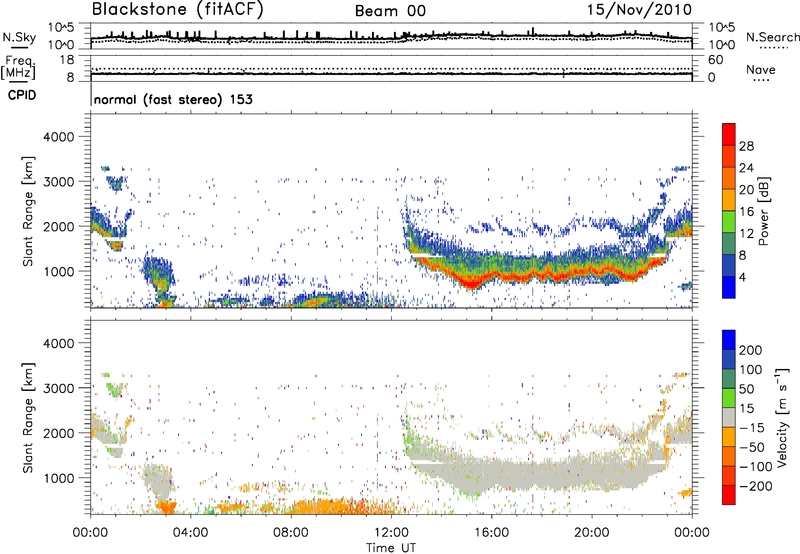Select the "N.Search" legend label

pyautogui.click(x=772, y=37)
